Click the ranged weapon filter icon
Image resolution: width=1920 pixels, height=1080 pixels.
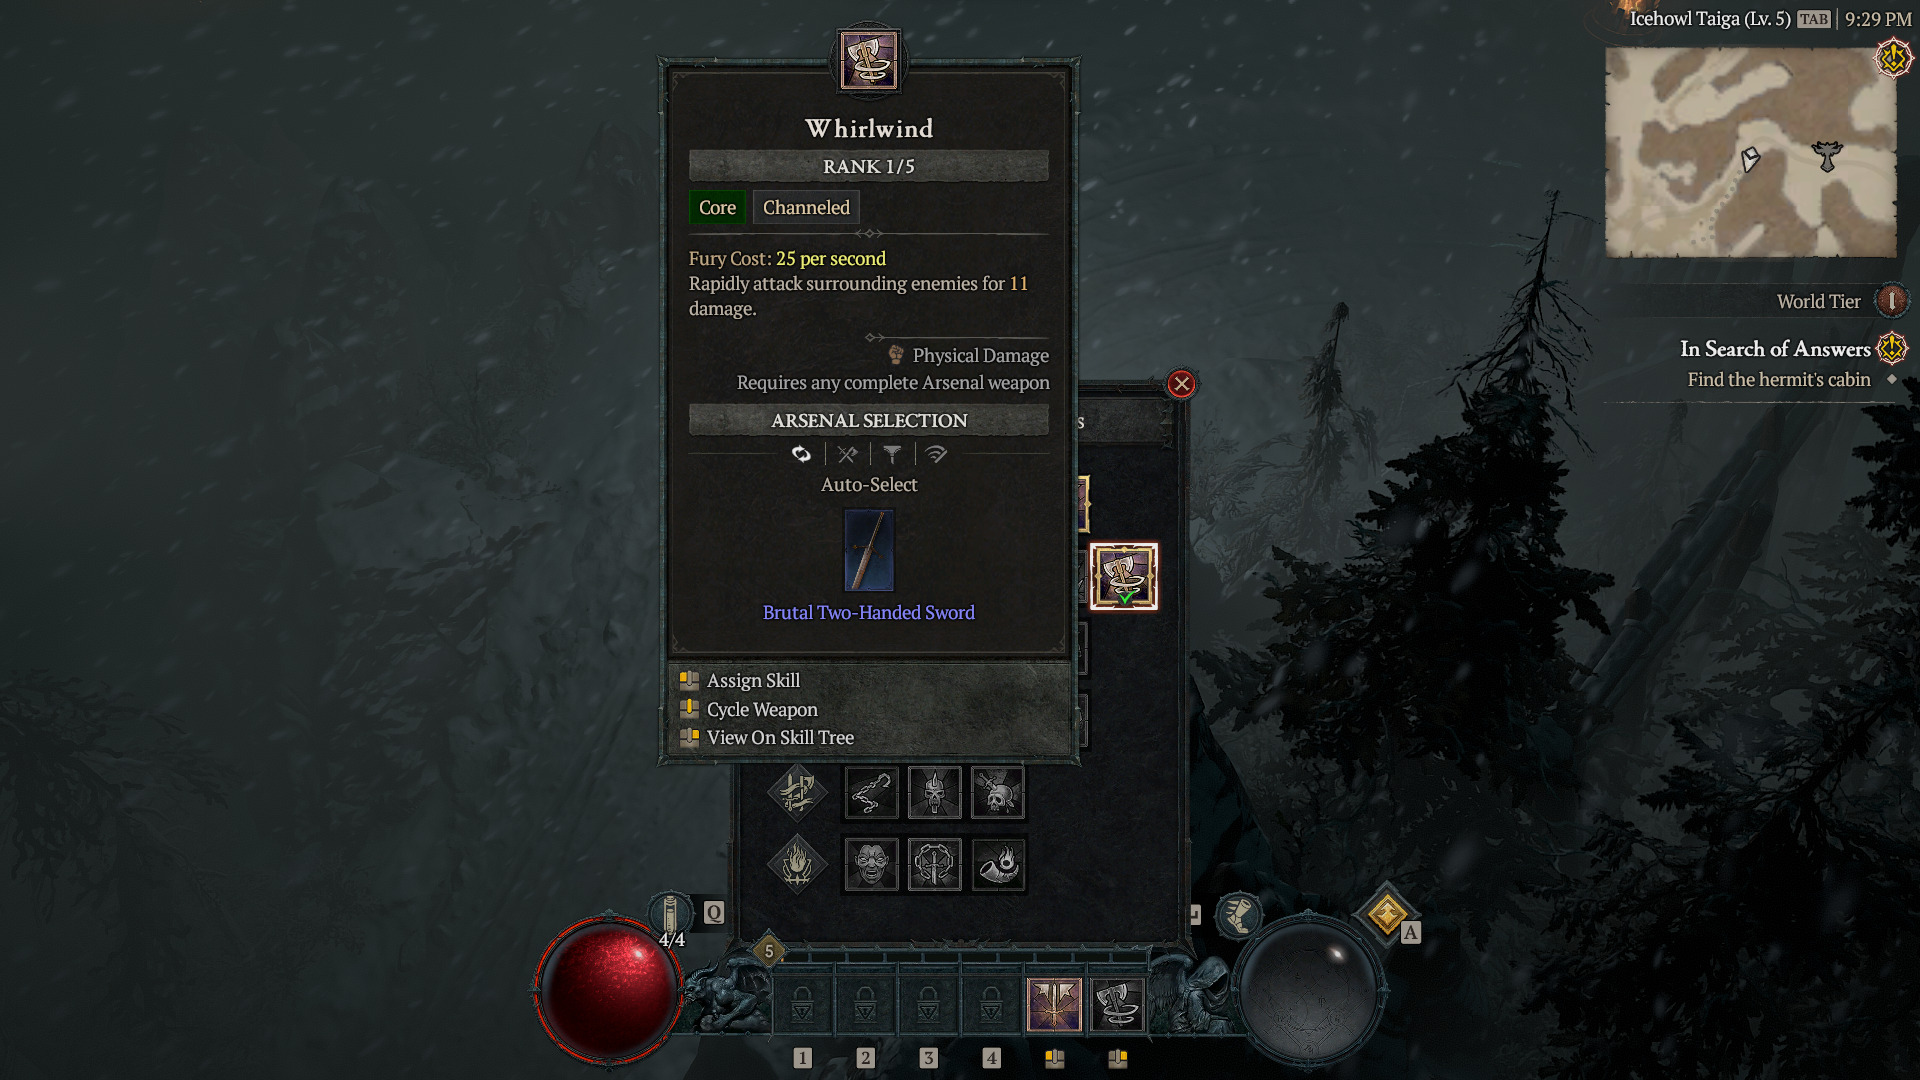(x=935, y=452)
